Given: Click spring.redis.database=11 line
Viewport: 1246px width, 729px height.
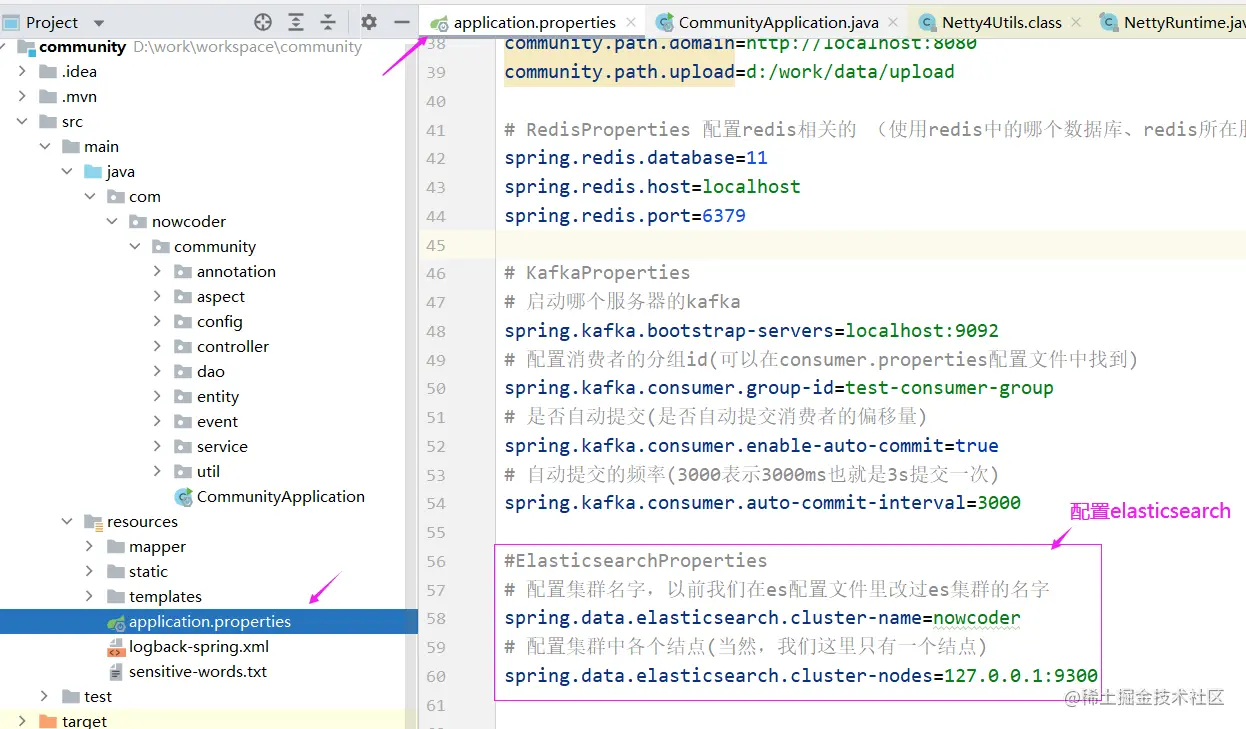Looking at the screenshot, I should click(x=636, y=158).
